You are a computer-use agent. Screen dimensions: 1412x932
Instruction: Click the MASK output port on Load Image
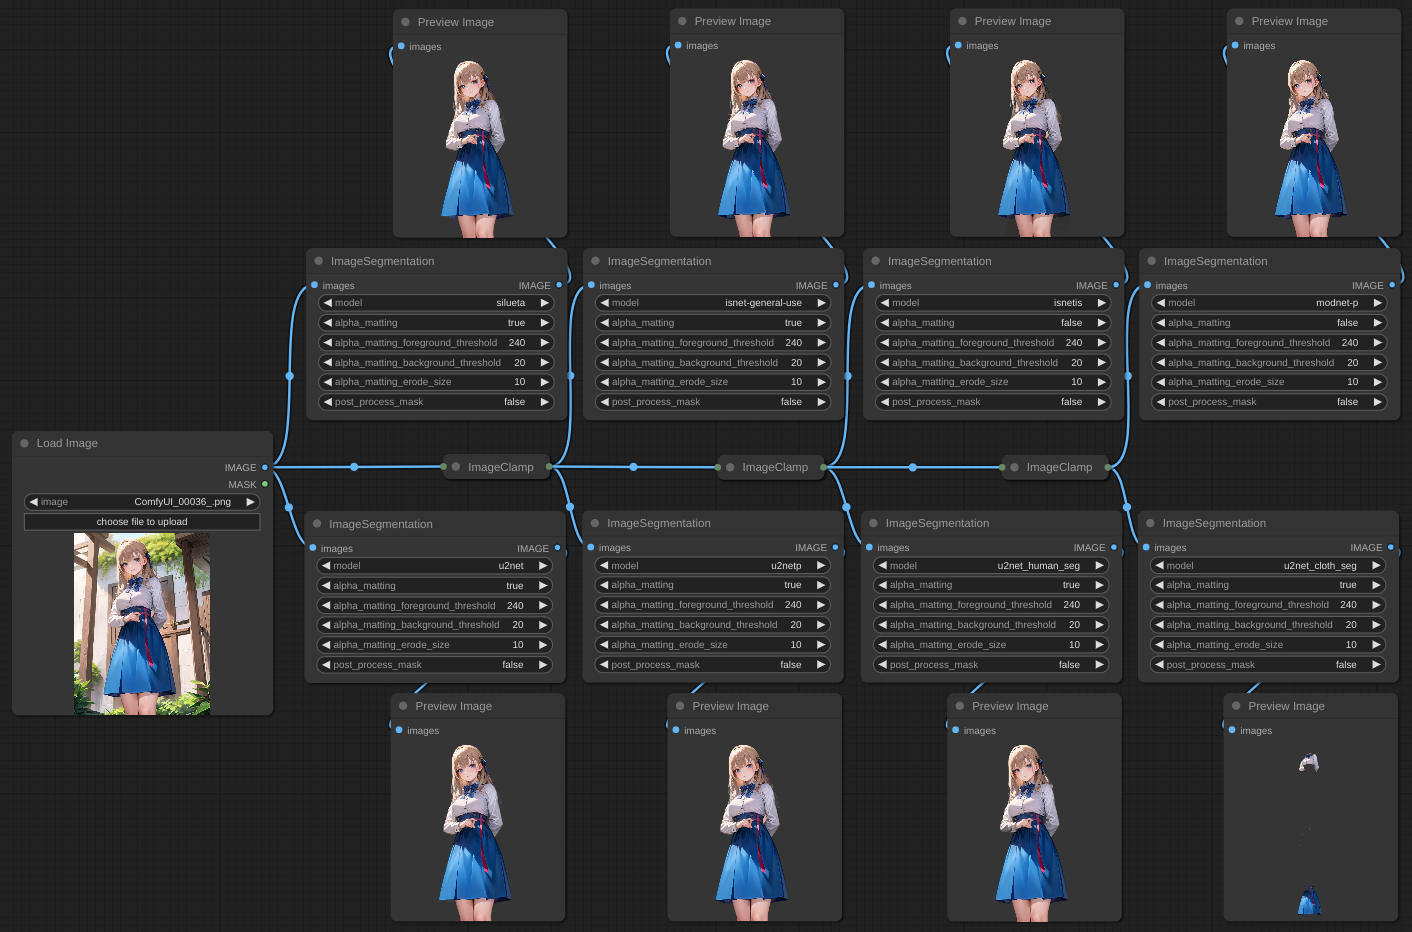(x=265, y=484)
